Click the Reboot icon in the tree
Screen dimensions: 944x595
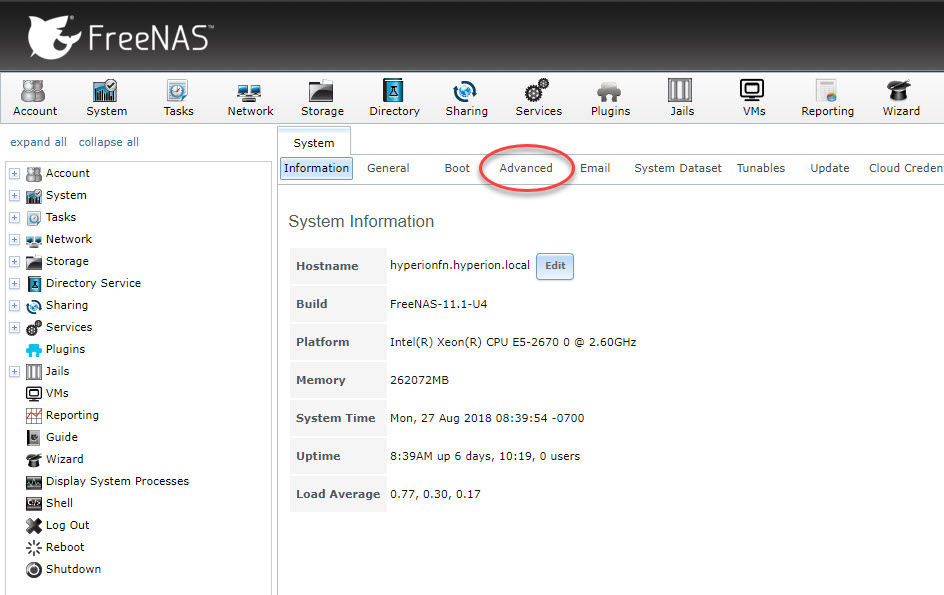[34, 547]
